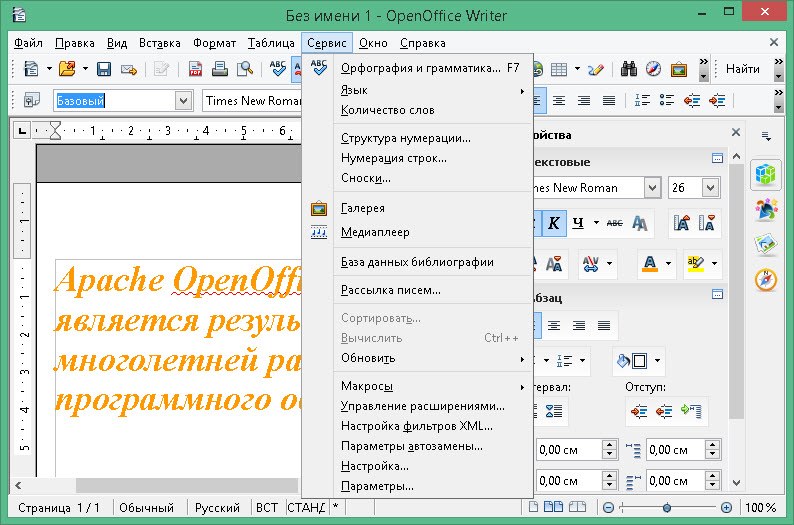Open Page preview magnifier icon
Screen dimensions: 794x525
click(245, 69)
